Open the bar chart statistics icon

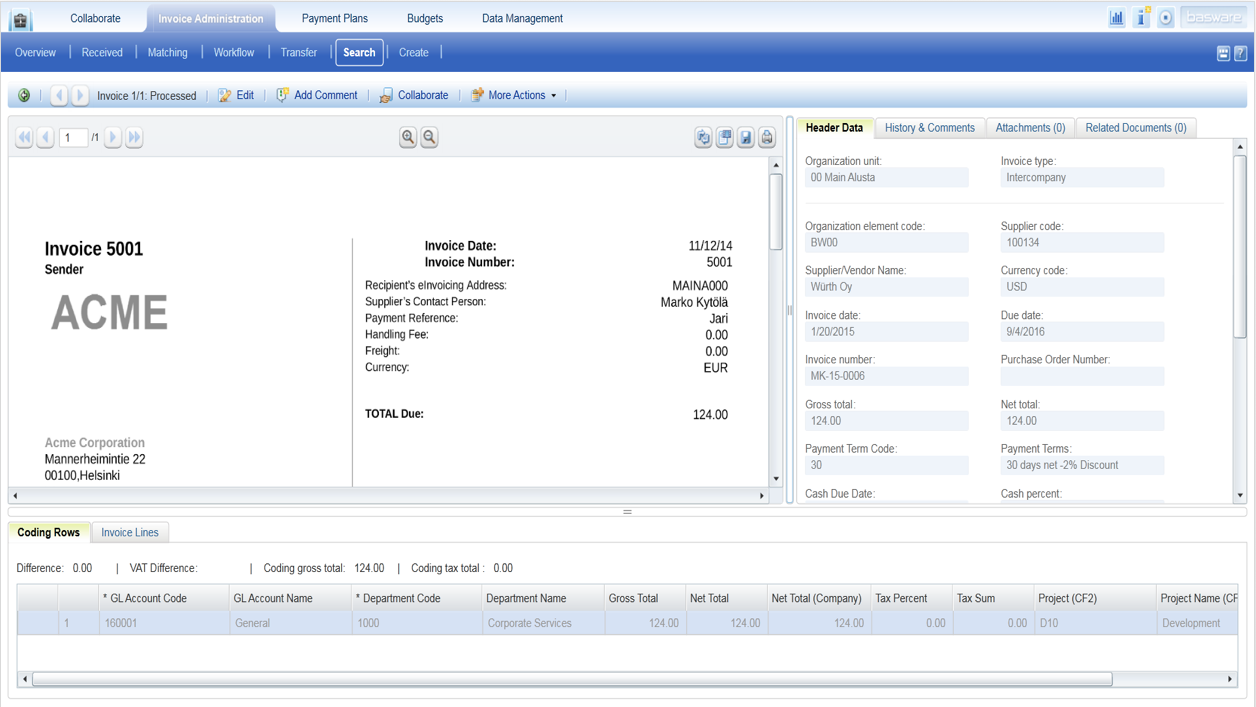tap(1116, 17)
